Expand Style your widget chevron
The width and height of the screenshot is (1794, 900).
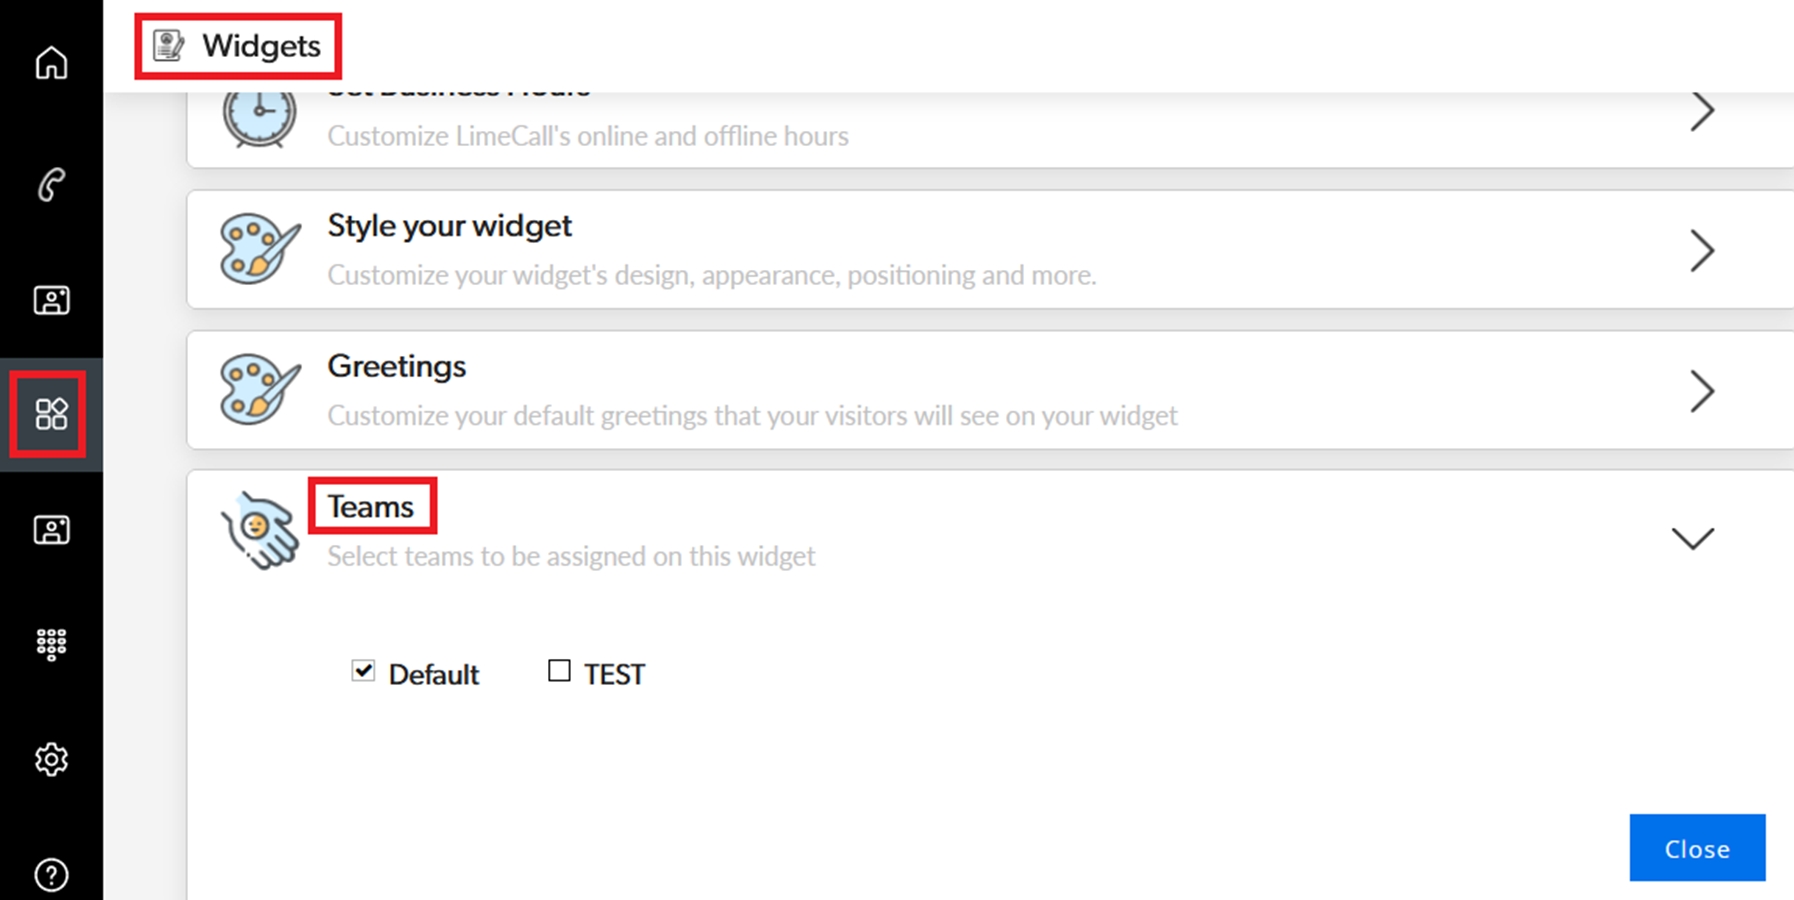click(x=1702, y=251)
